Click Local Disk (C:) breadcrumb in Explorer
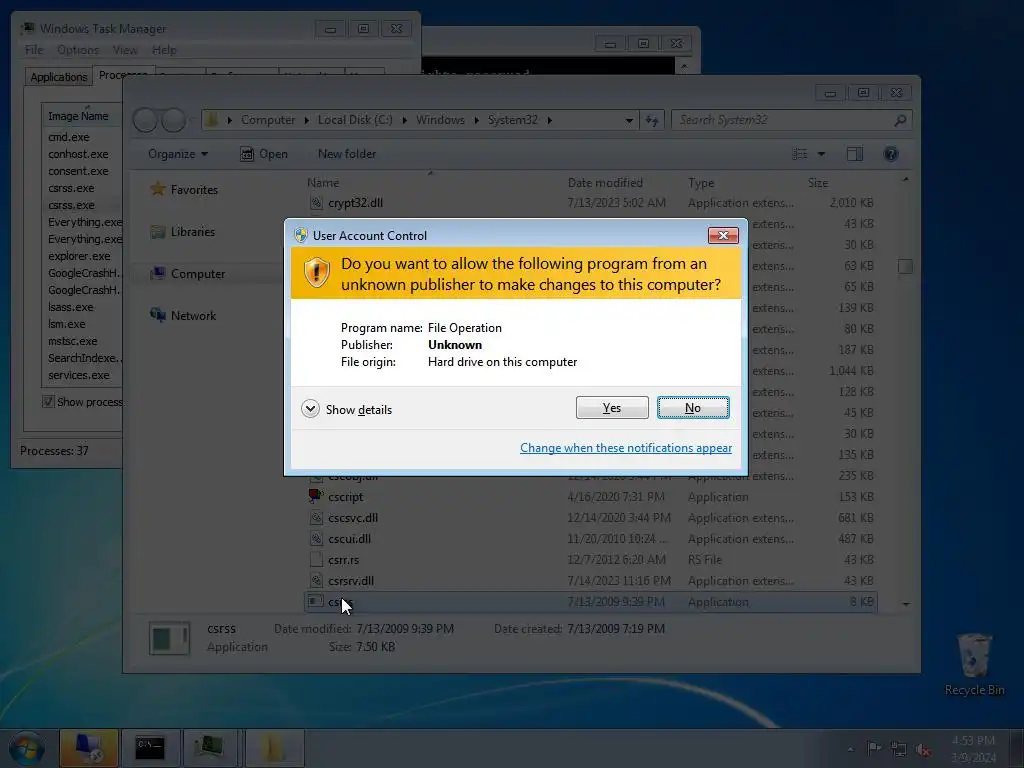Image resolution: width=1024 pixels, height=768 pixels. coord(355,120)
